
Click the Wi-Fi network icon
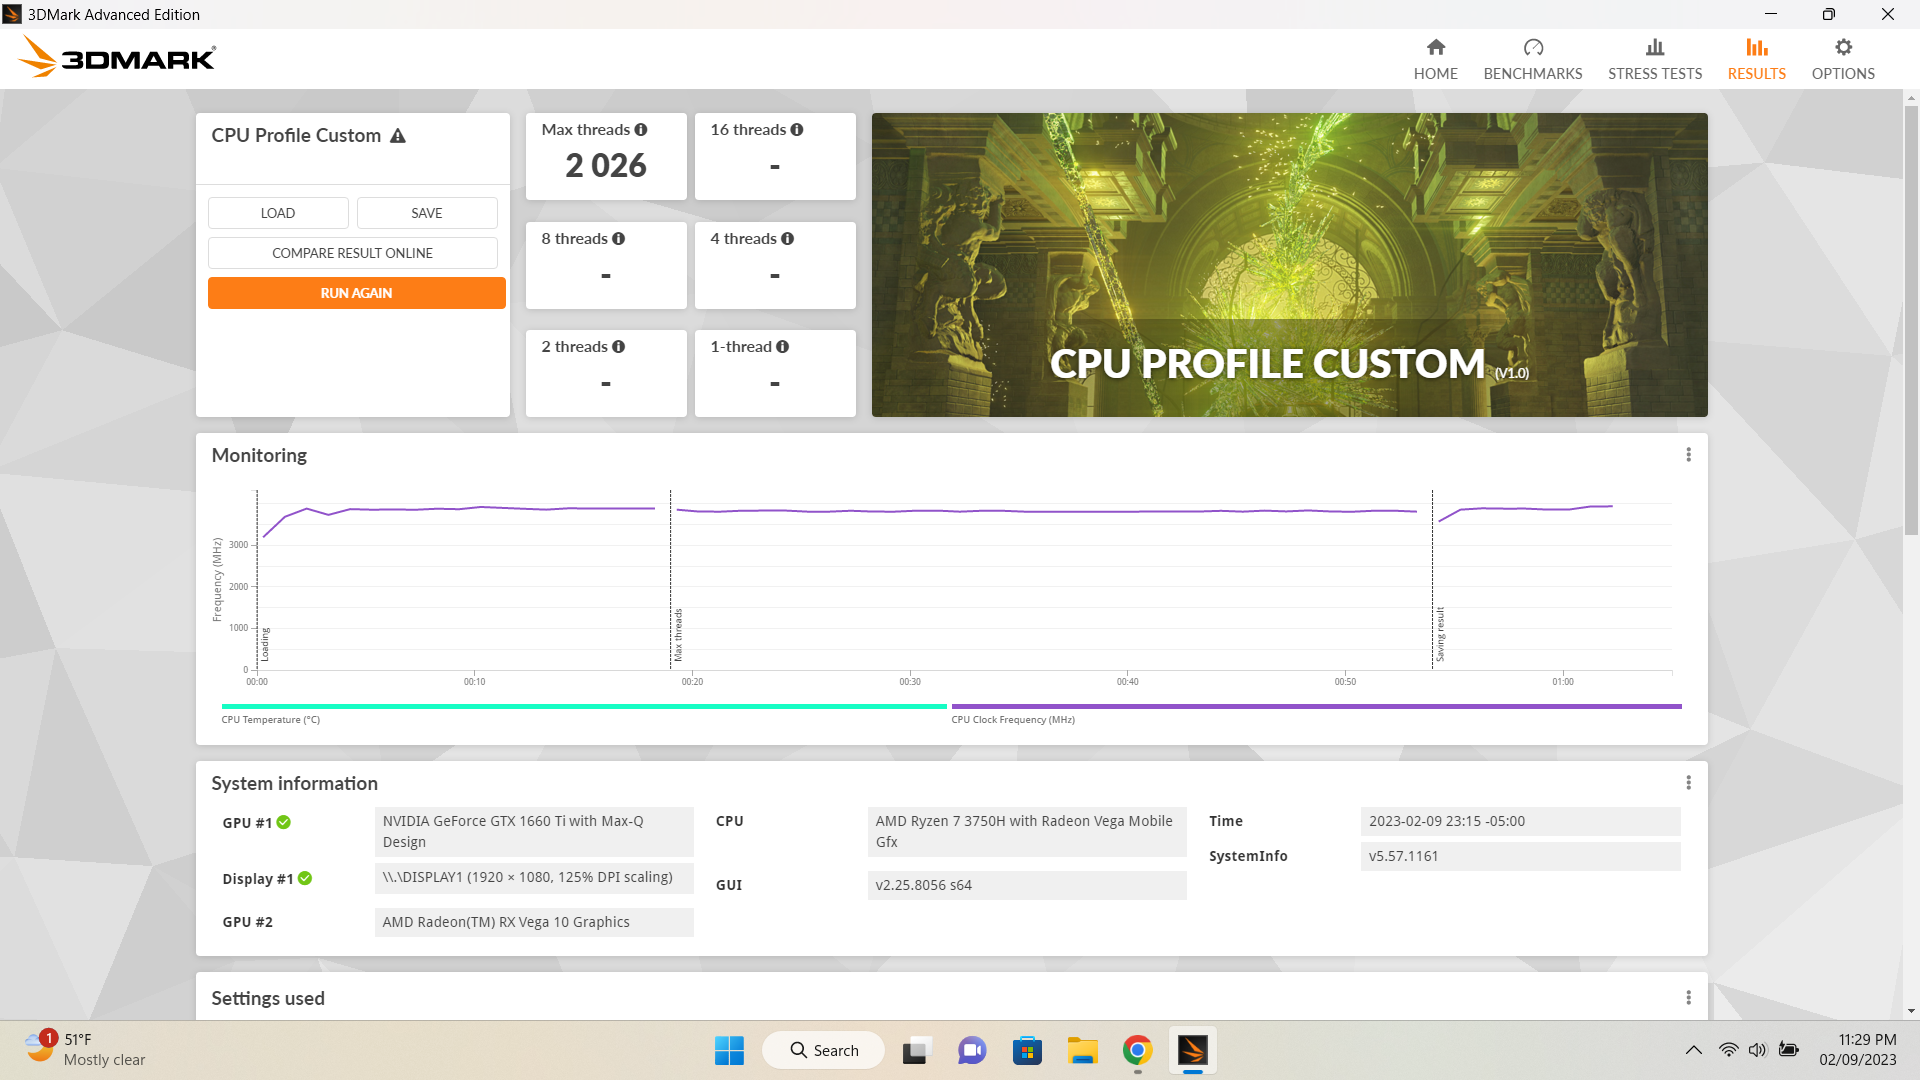pos(1729,1050)
